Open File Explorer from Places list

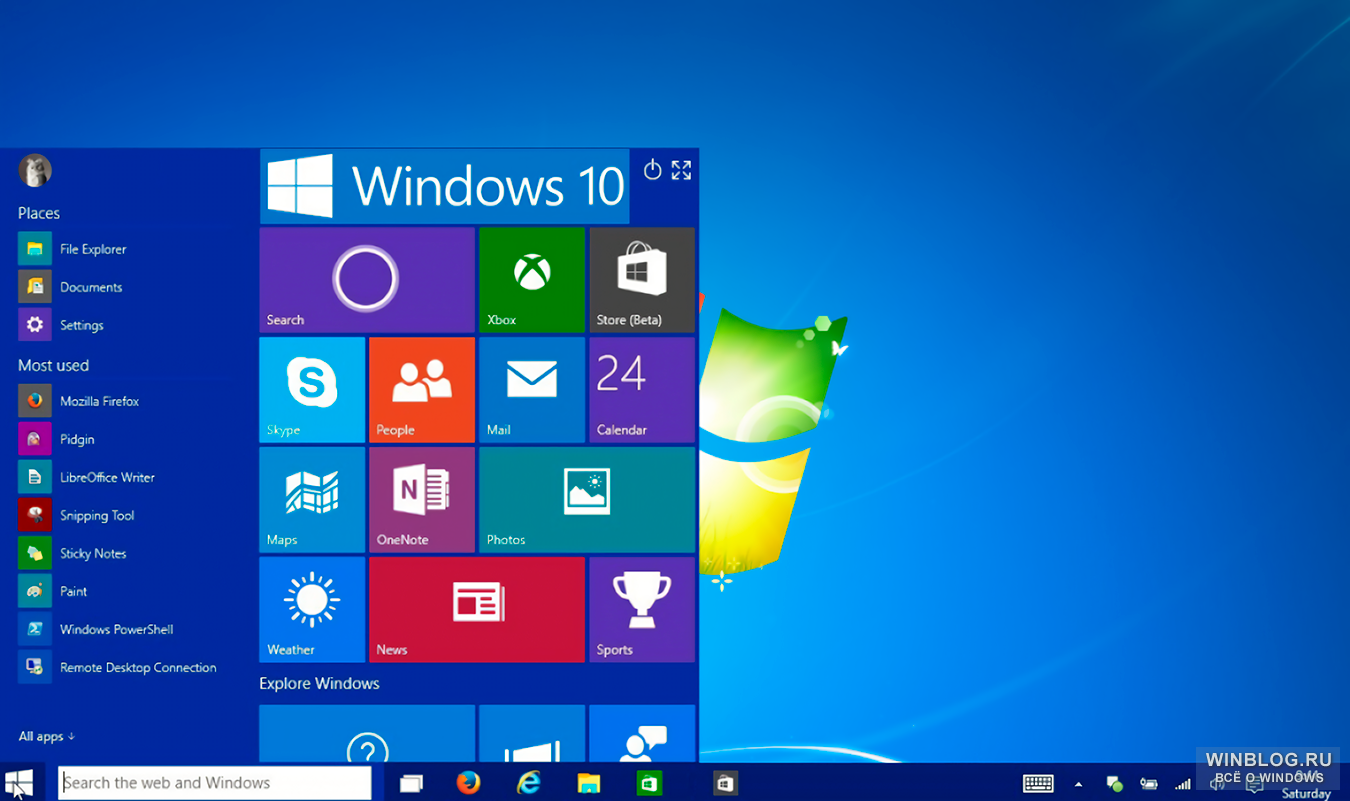(73, 249)
